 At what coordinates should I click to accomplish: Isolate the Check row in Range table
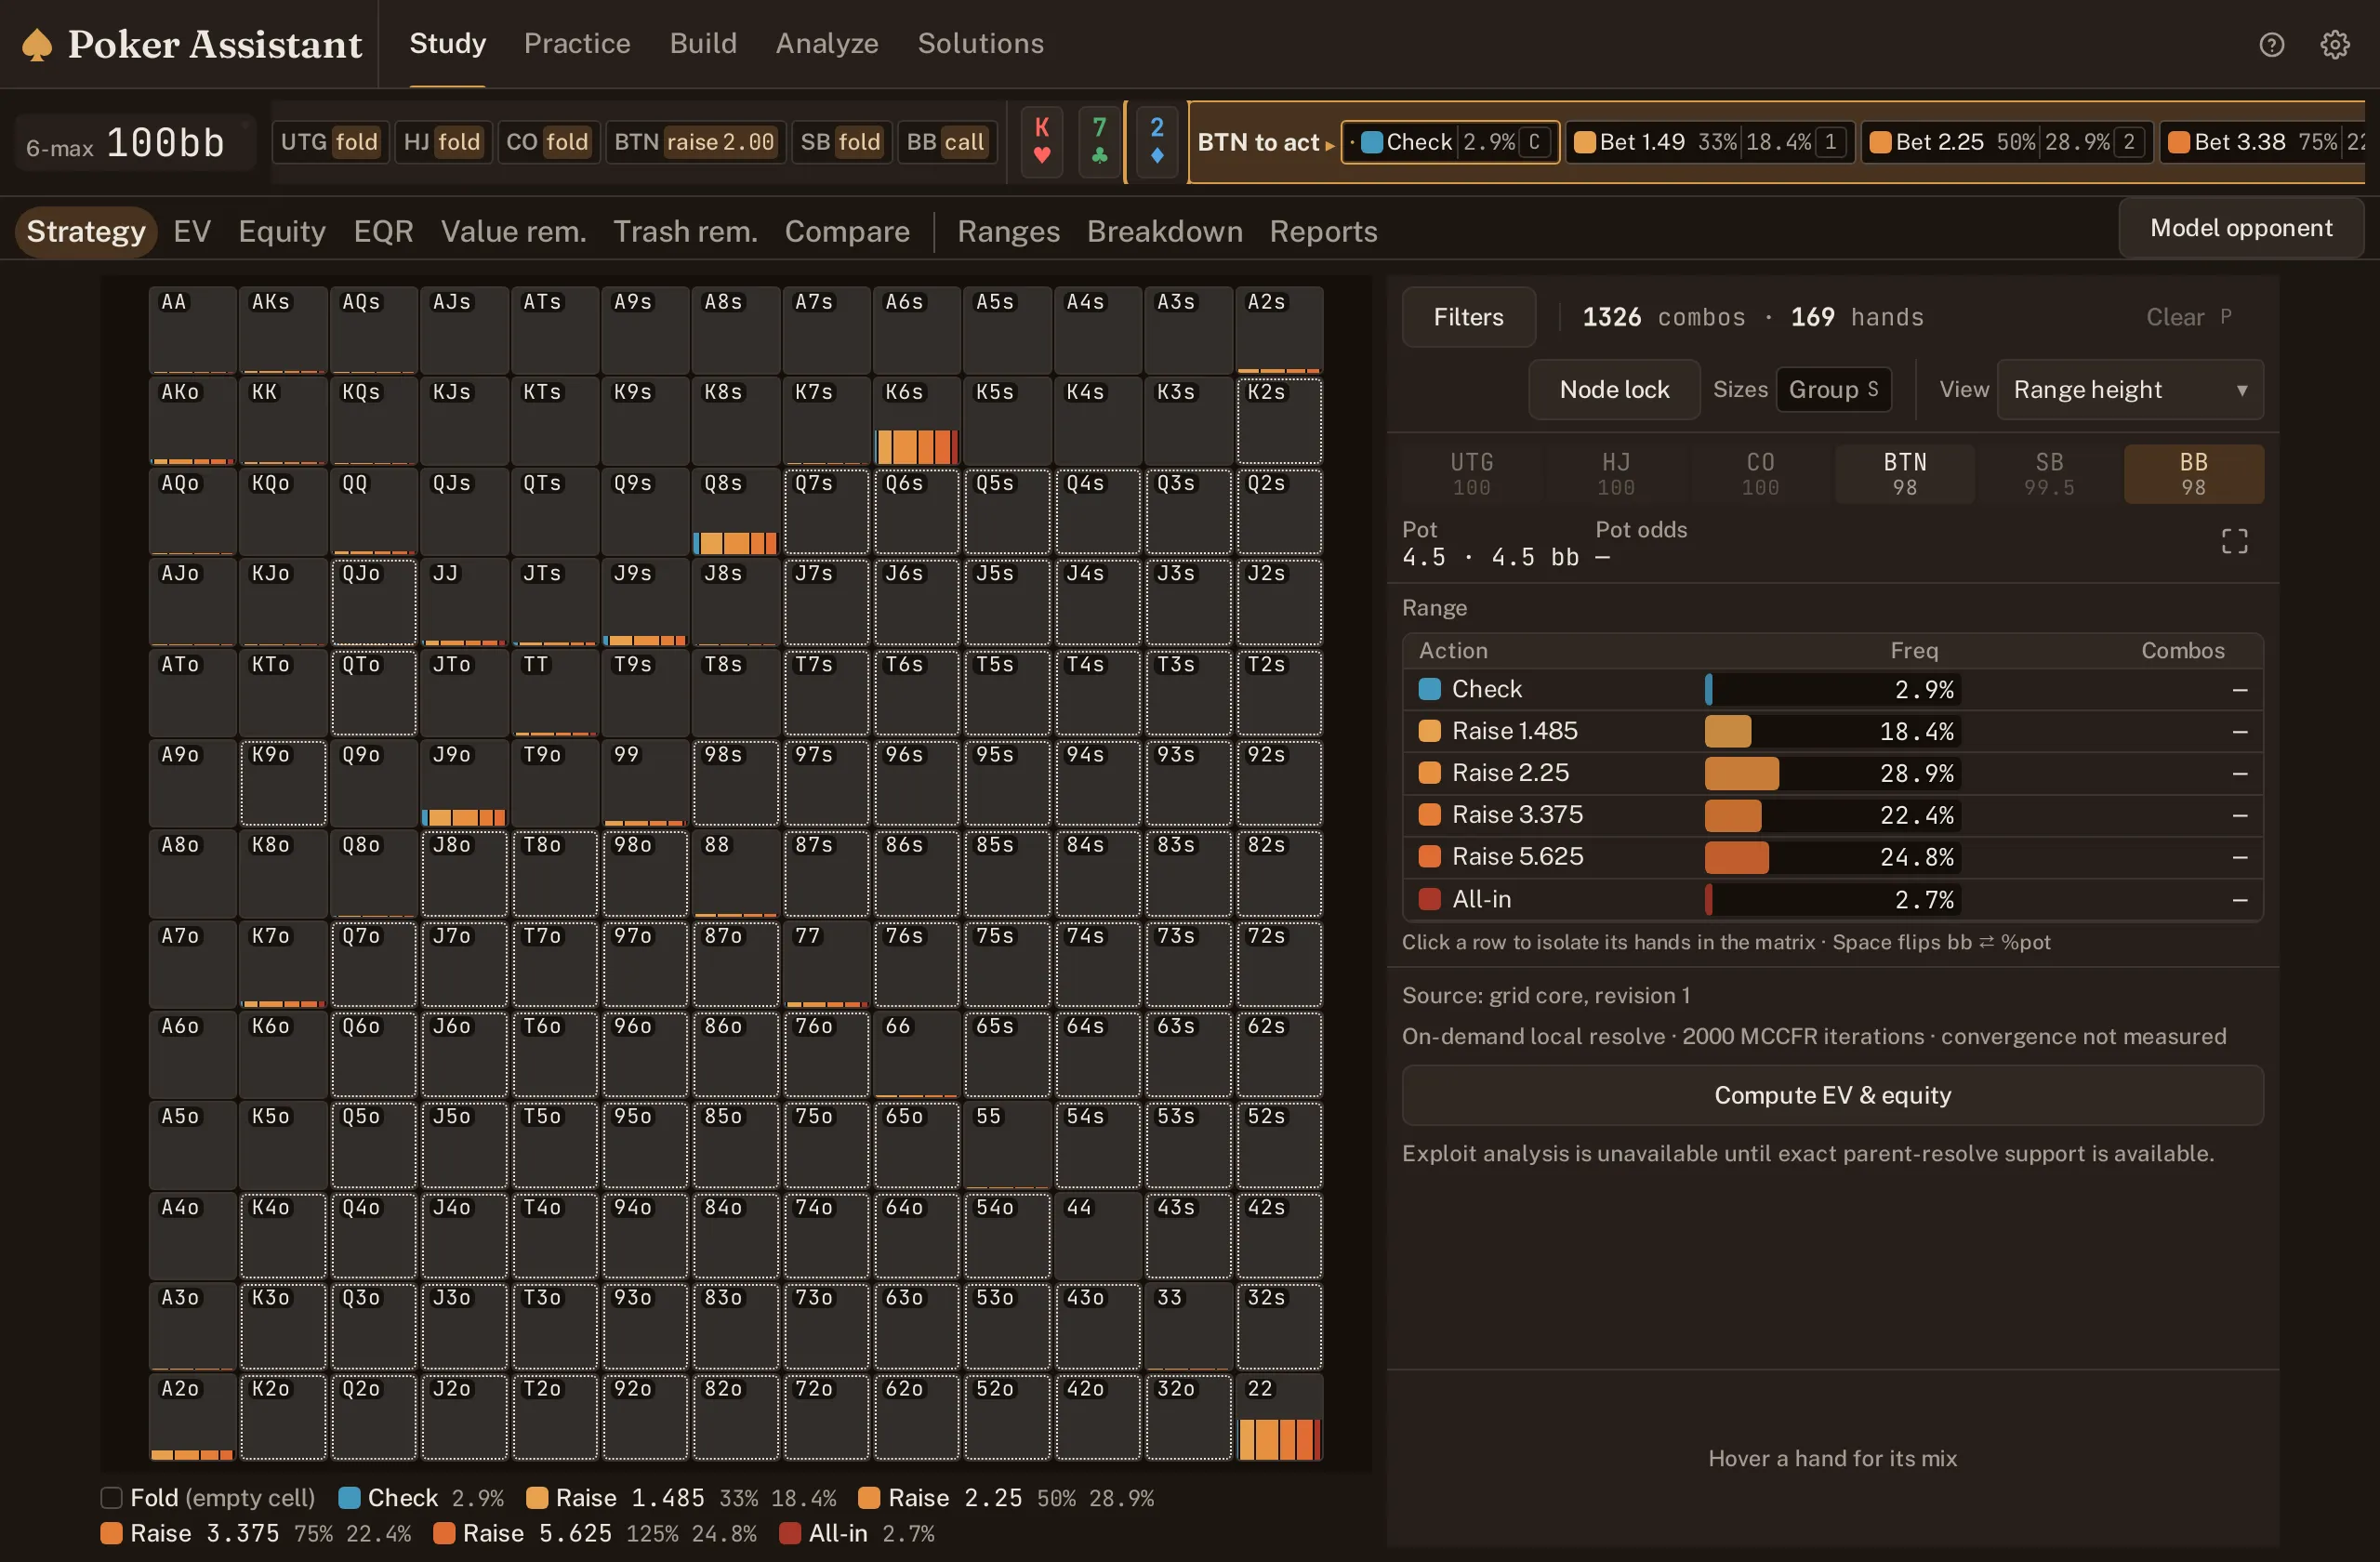pos(1832,690)
